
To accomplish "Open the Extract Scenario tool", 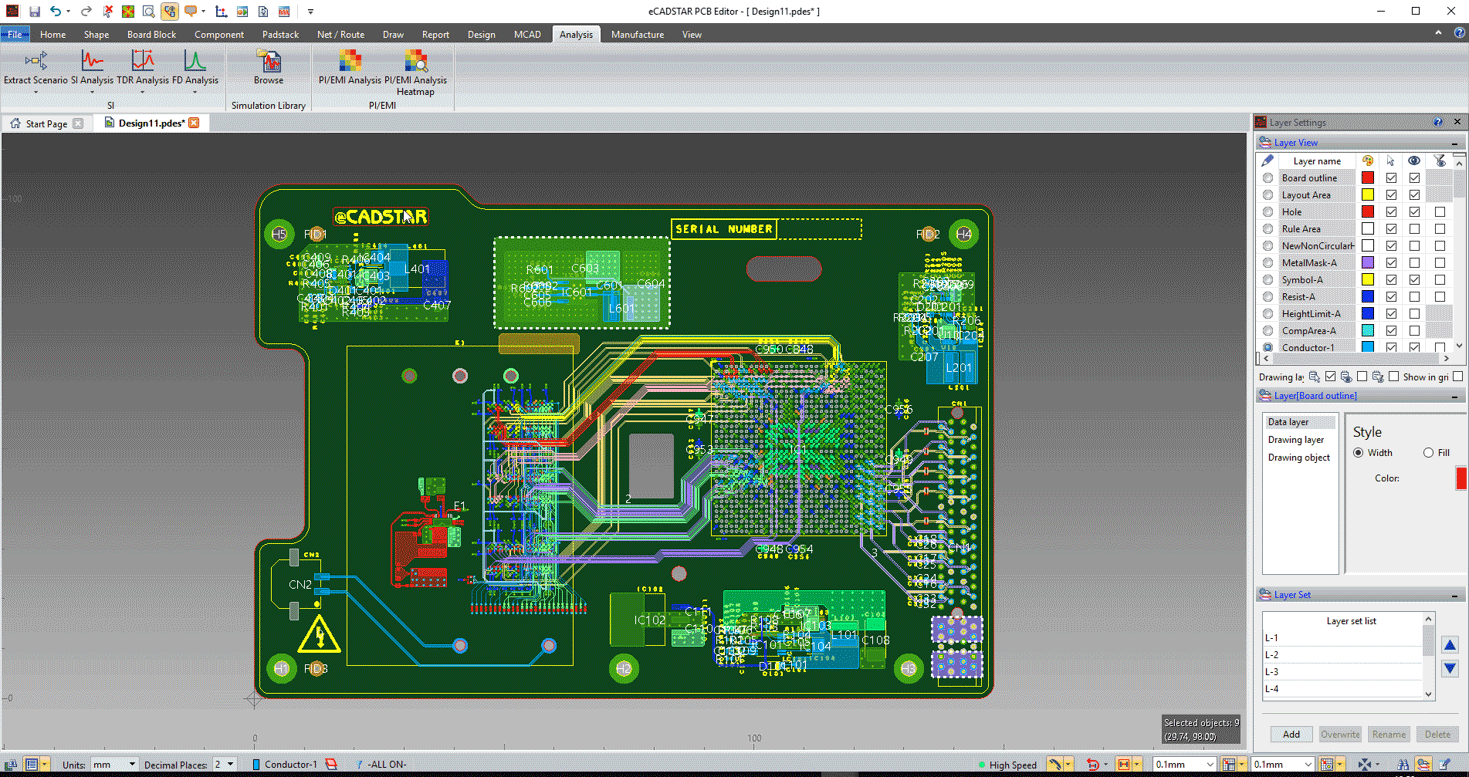I will [x=36, y=68].
